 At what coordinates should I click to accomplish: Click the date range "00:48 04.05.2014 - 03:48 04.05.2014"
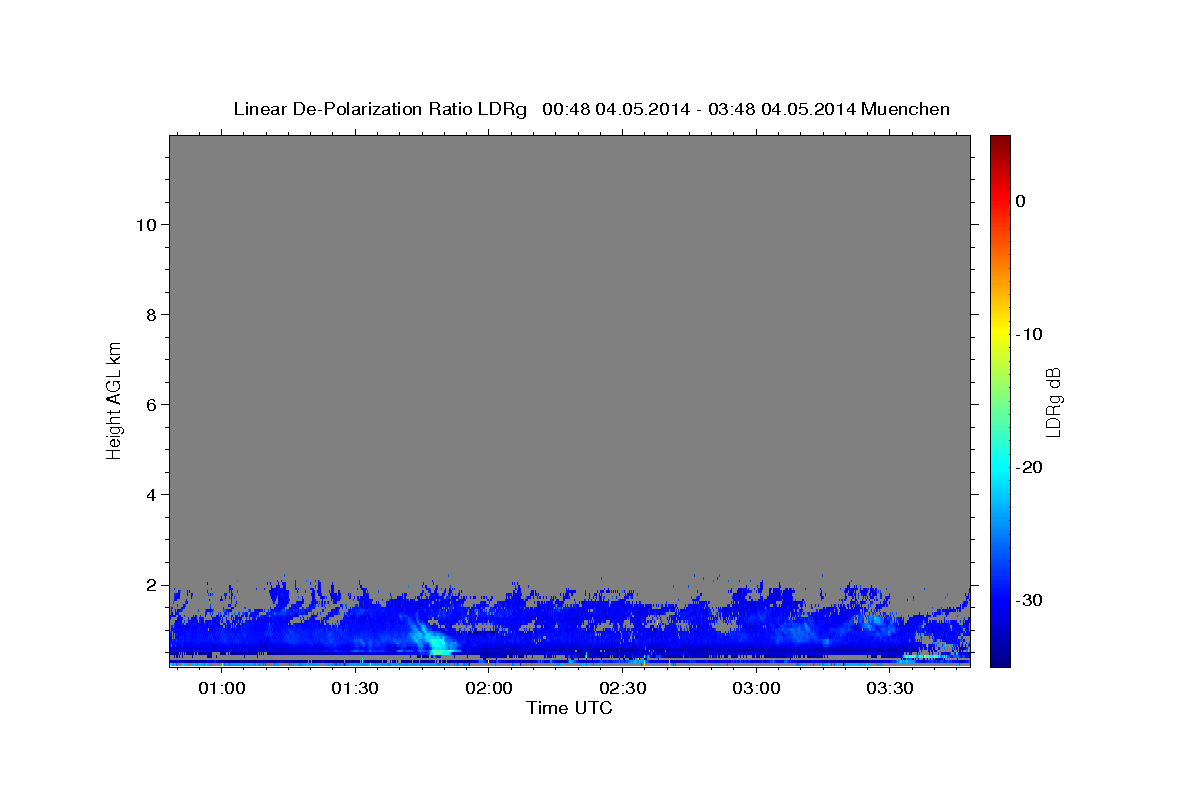click(699, 109)
